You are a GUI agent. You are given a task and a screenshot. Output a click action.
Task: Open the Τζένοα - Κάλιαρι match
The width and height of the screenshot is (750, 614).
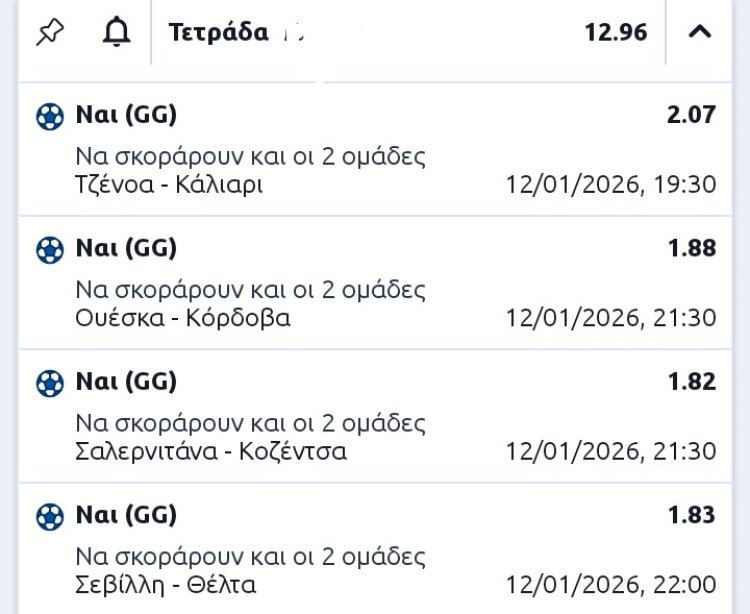[169, 185]
